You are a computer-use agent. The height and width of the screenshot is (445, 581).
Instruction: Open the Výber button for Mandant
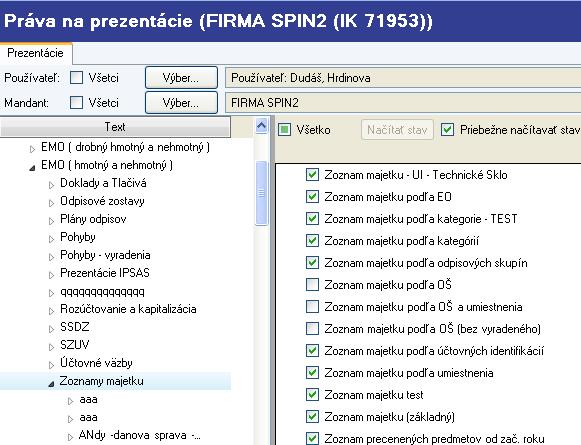(181, 102)
